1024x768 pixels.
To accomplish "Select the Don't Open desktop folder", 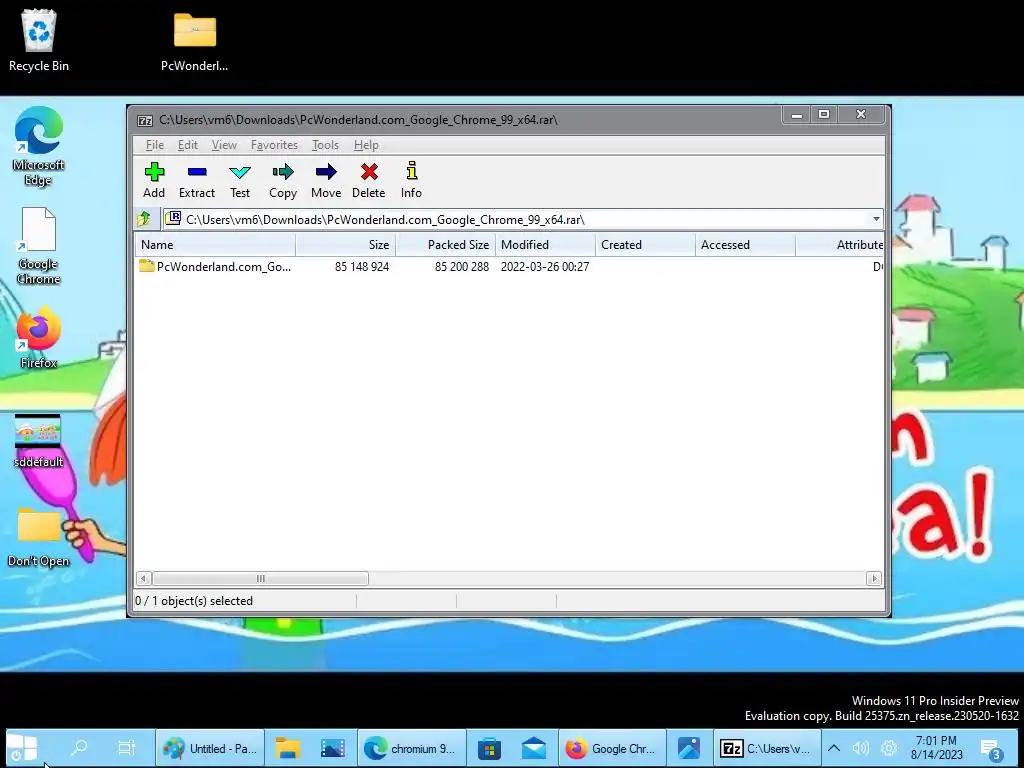I will [39, 537].
